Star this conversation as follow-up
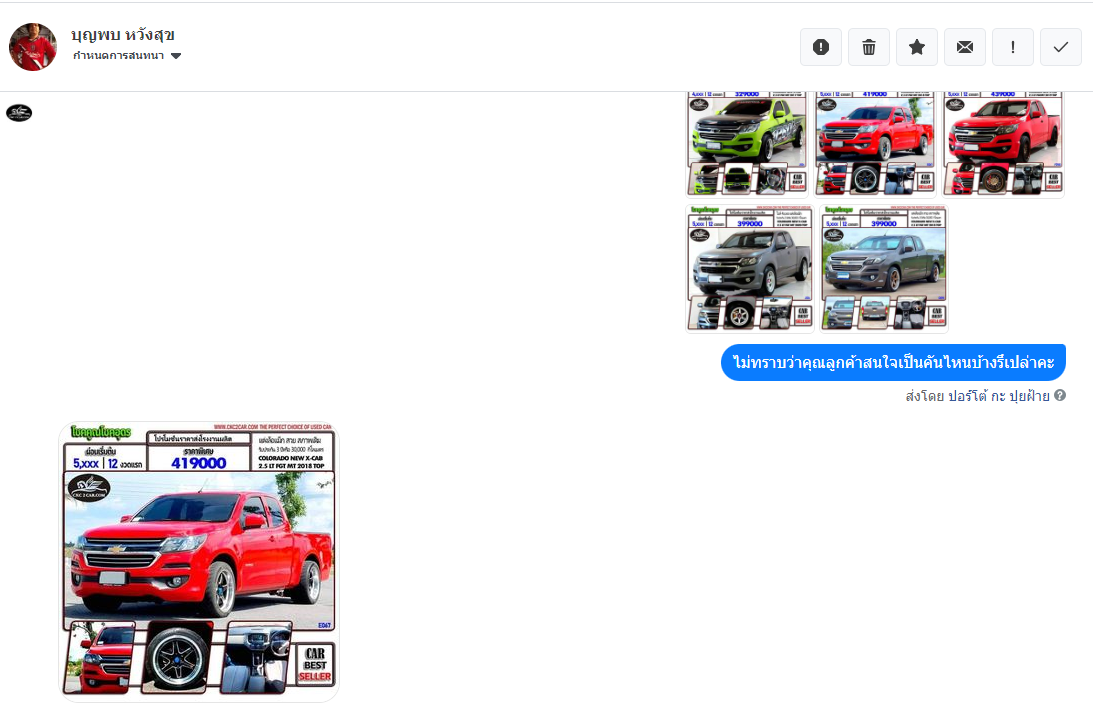This screenshot has height=714, width=1093. pyautogui.click(x=917, y=47)
